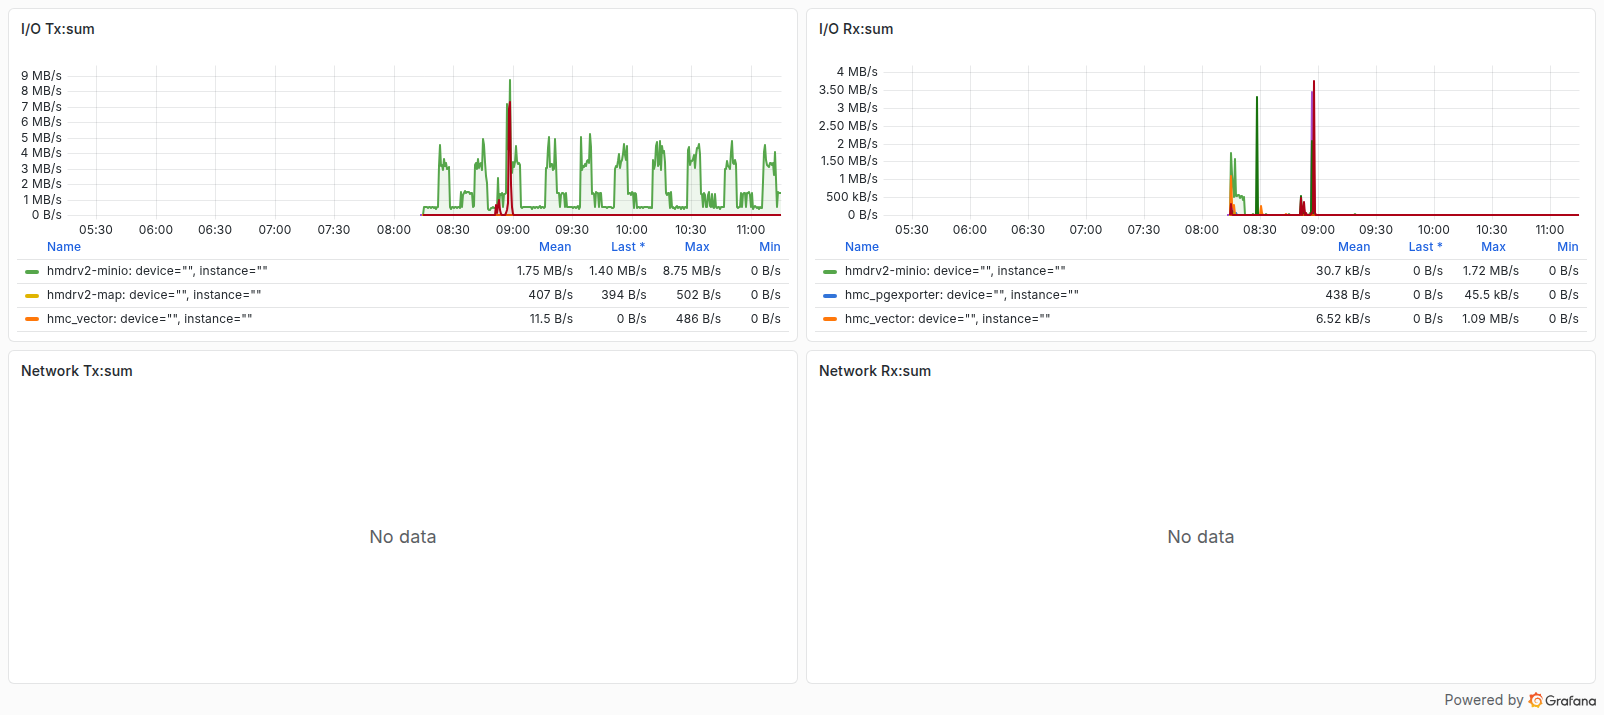Toggle hmdrv2-minio series in I/O Rx legend
1604x715 pixels.
point(955,271)
